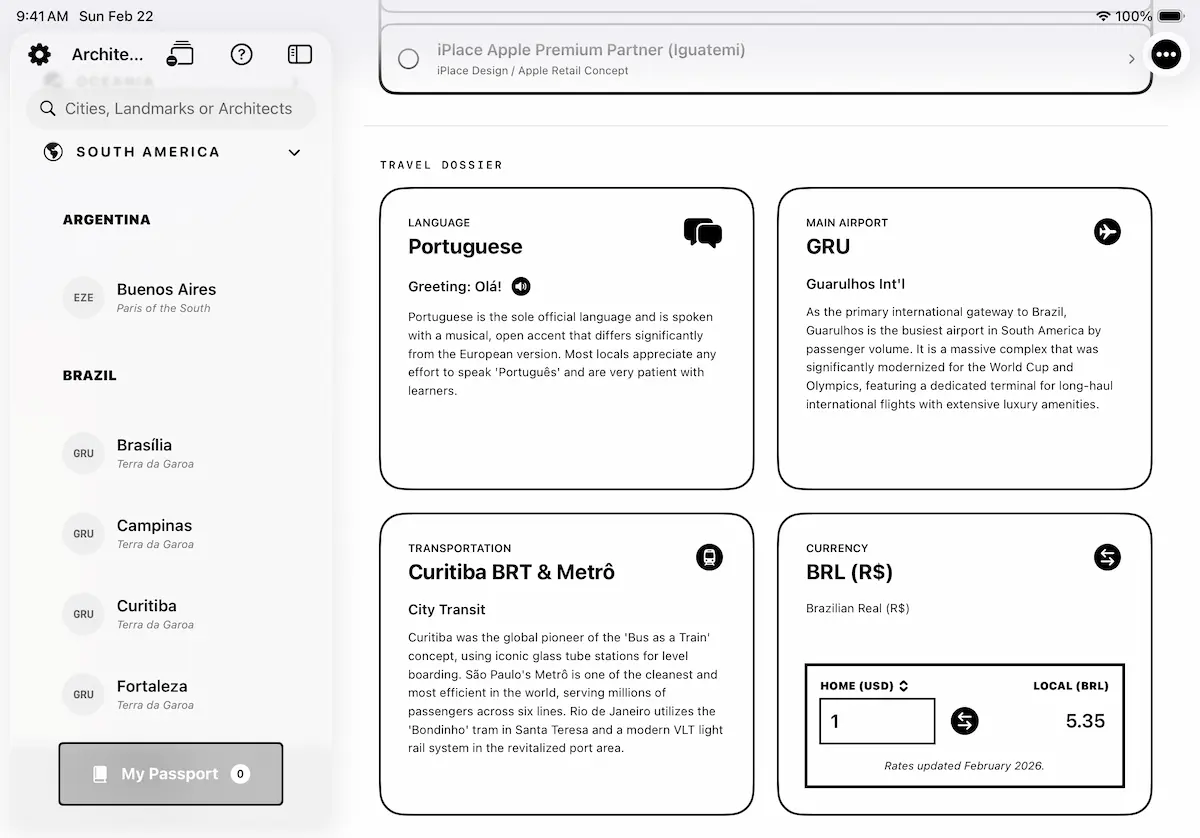Click the 9:41 AM clock in status bar
This screenshot has height=838, width=1200.
tap(42, 16)
